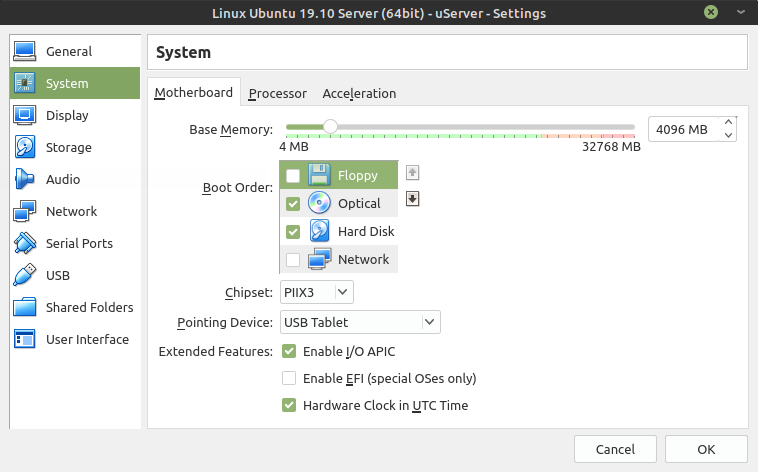Select Shared Folders label in sidebar

pyautogui.click(x=89, y=307)
